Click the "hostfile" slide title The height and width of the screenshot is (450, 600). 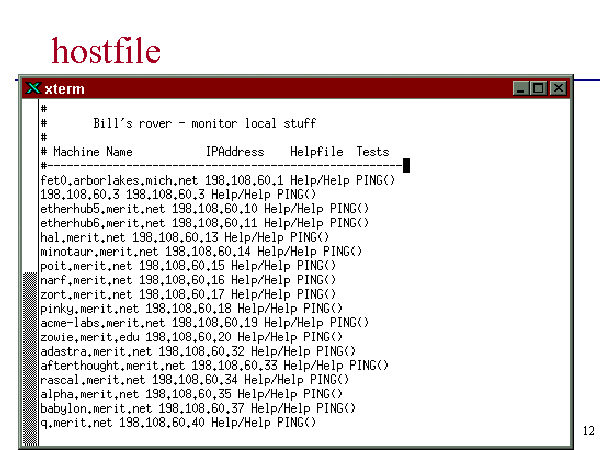coord(105,50)
